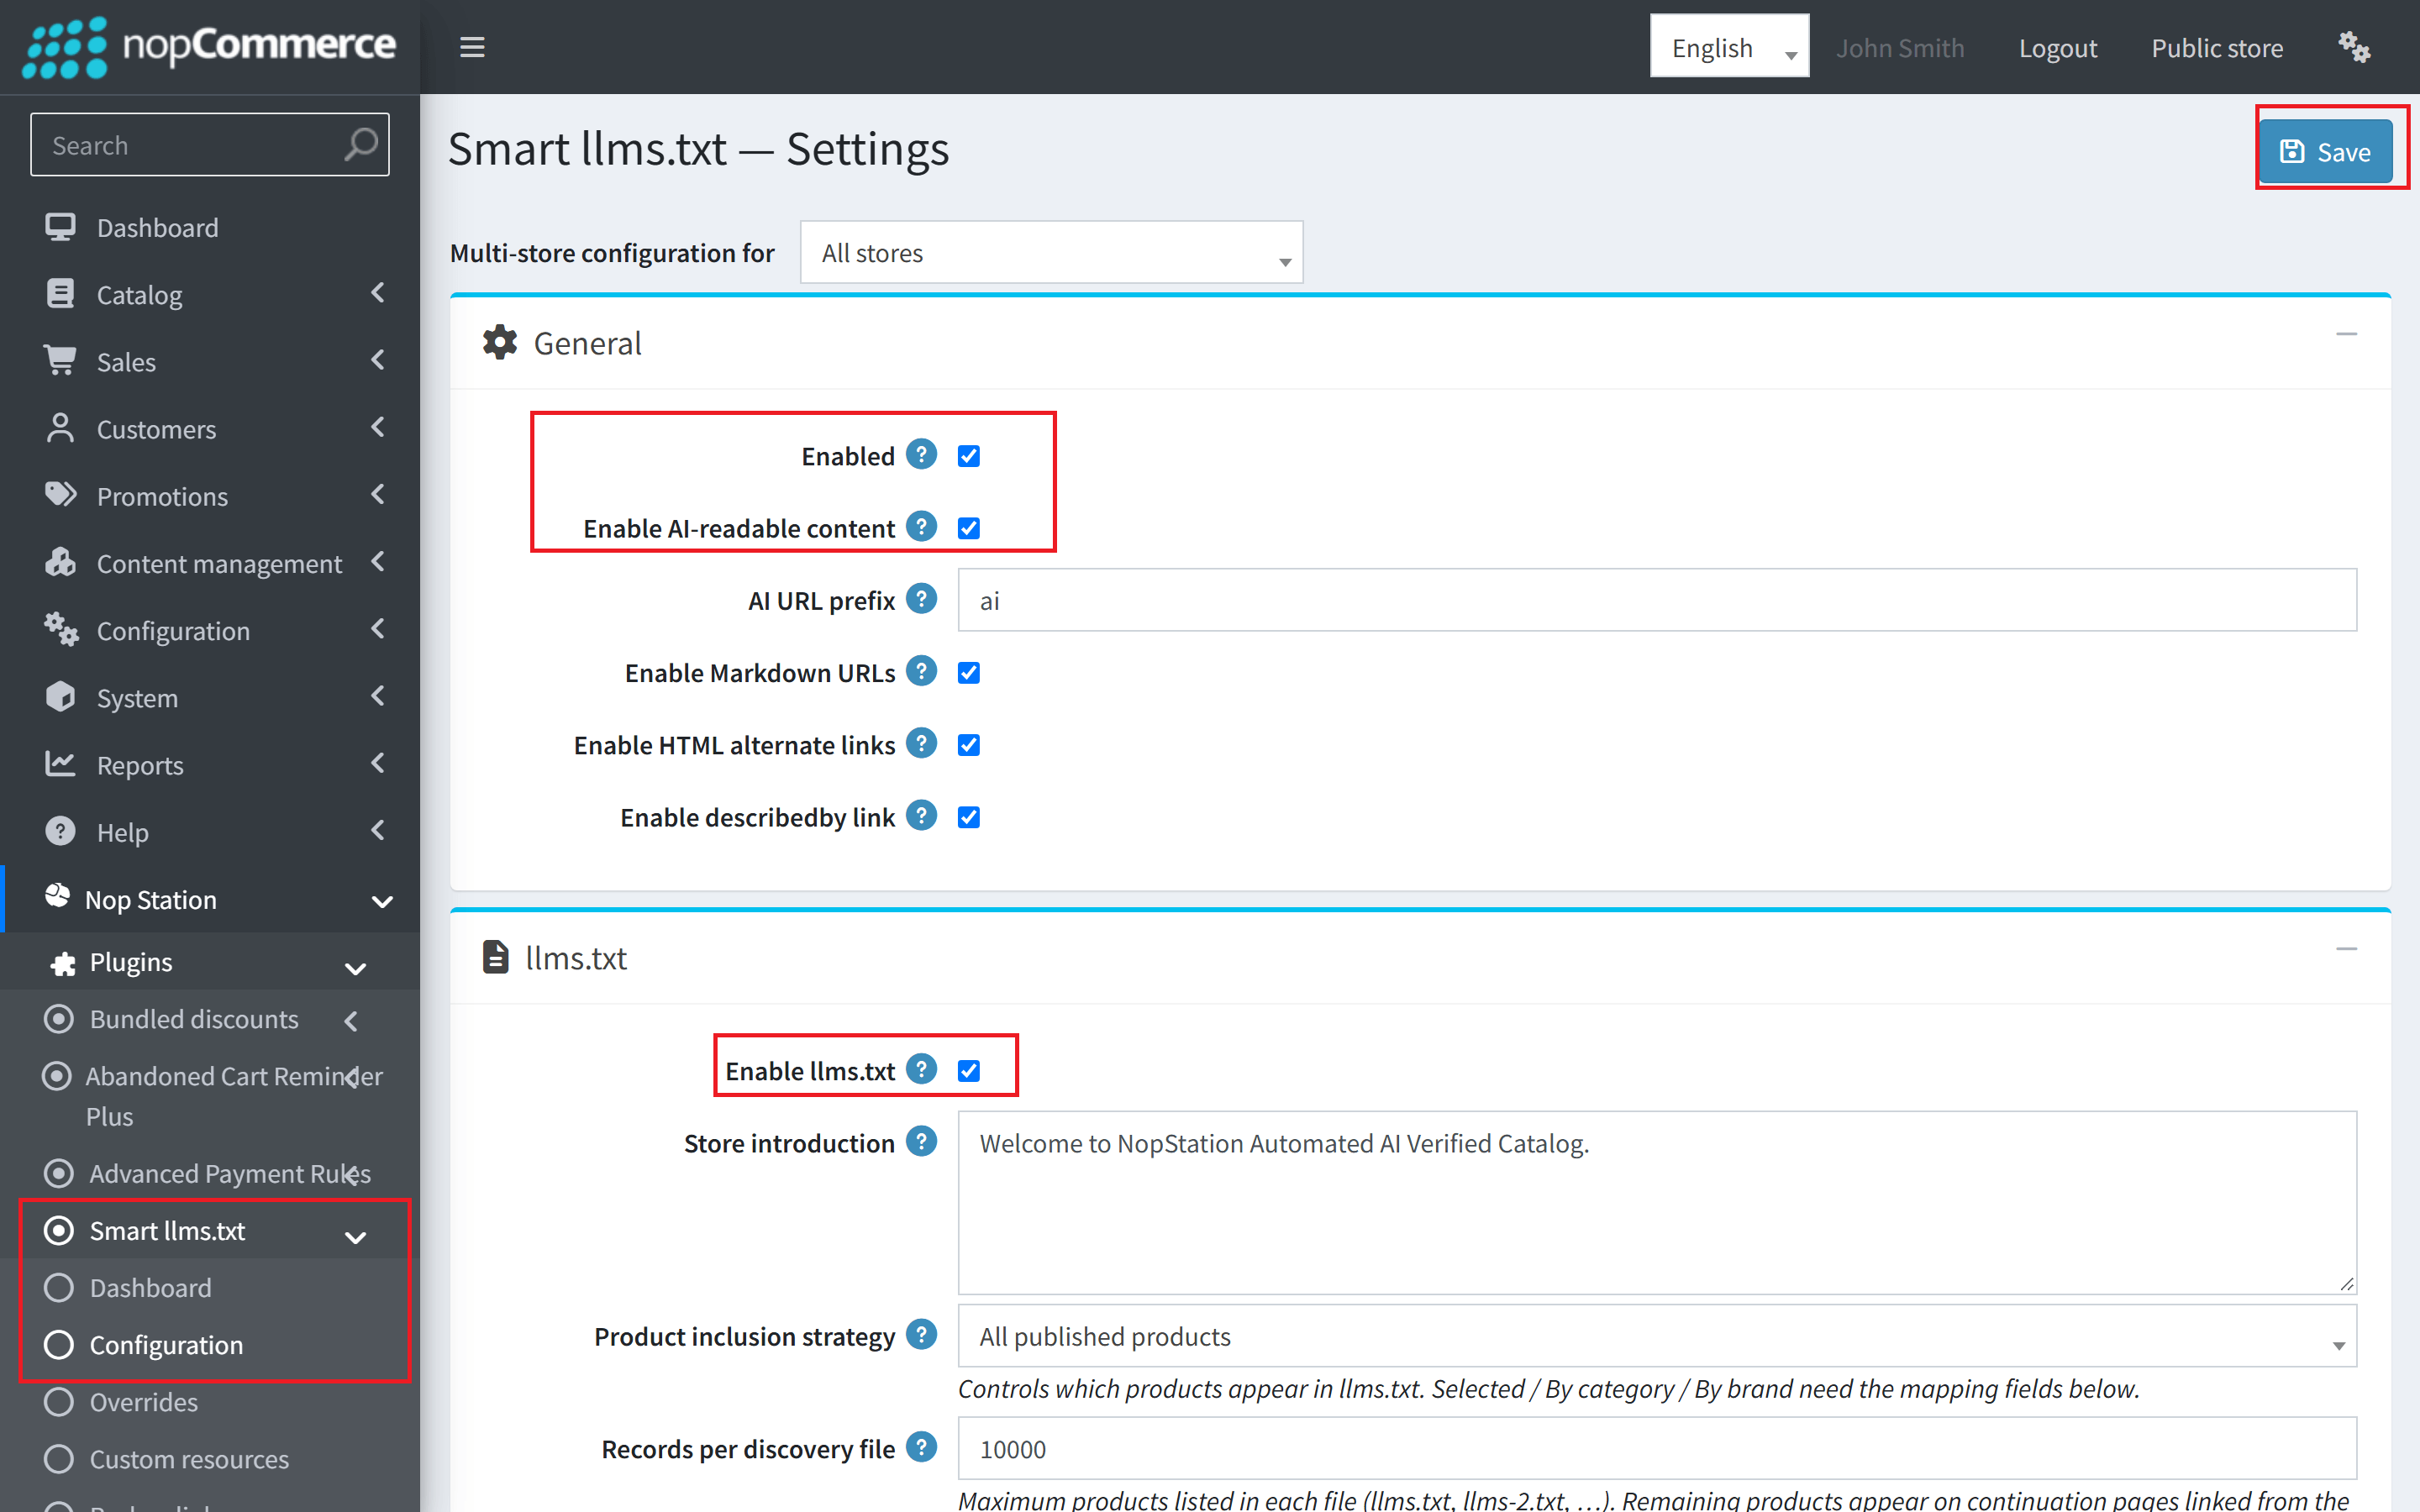Toggle the Enable HTML alternate links checkbox
Image resolution: width=2420 pixels, height=1512 pixels.
(968, 745)
